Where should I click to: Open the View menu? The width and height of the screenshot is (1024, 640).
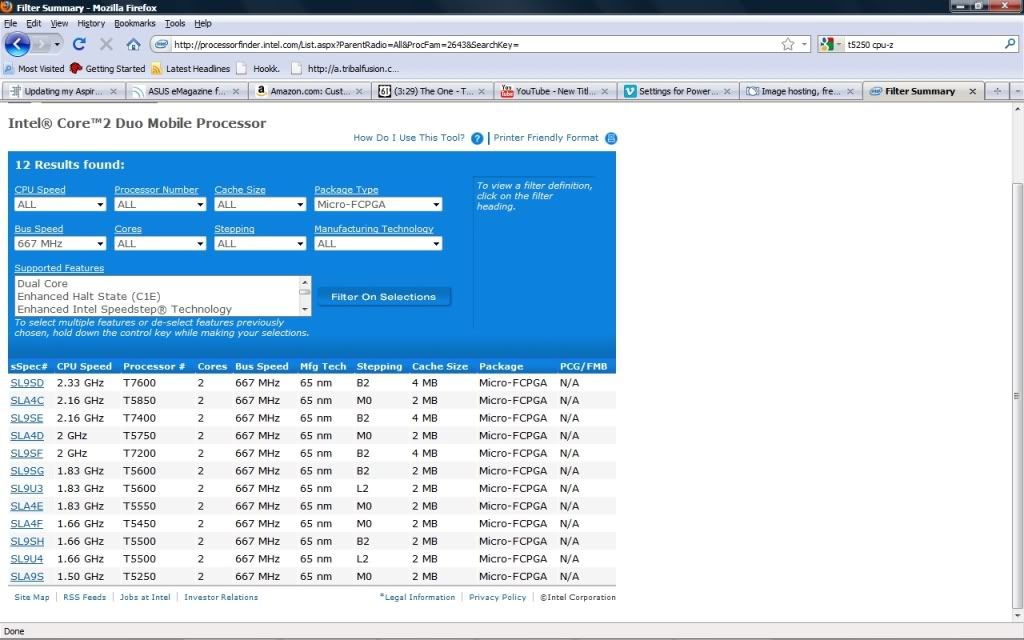coord(59,24)
